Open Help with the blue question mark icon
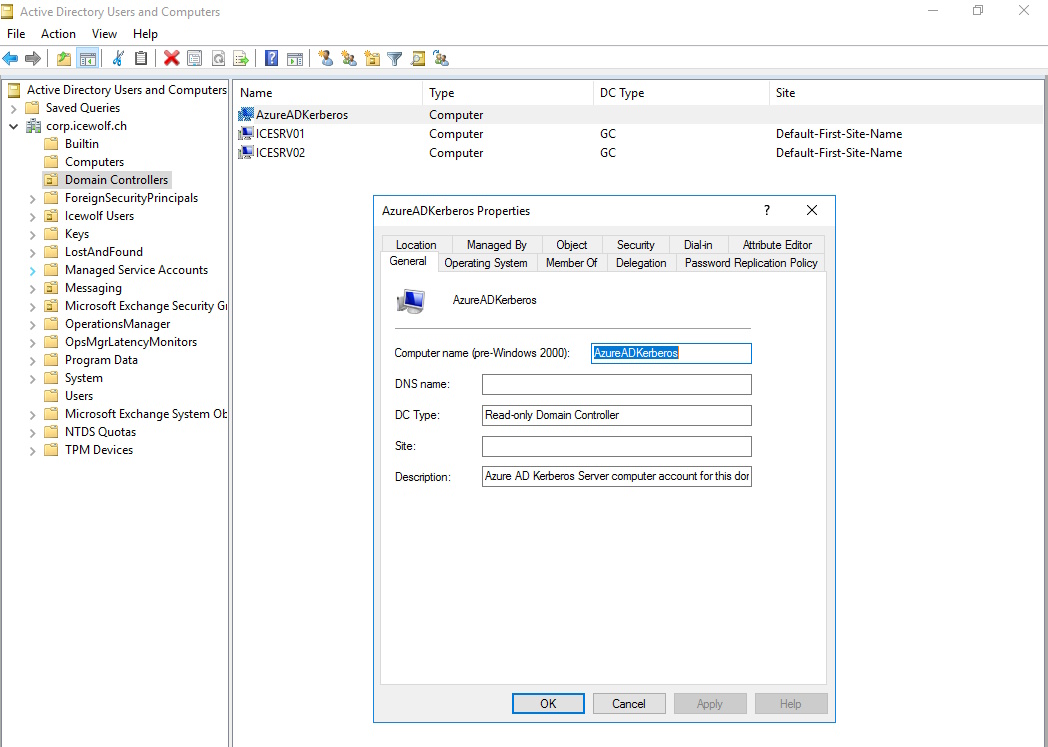Image resolution: width=1048 pixels, height=747 pixels. 271,59
